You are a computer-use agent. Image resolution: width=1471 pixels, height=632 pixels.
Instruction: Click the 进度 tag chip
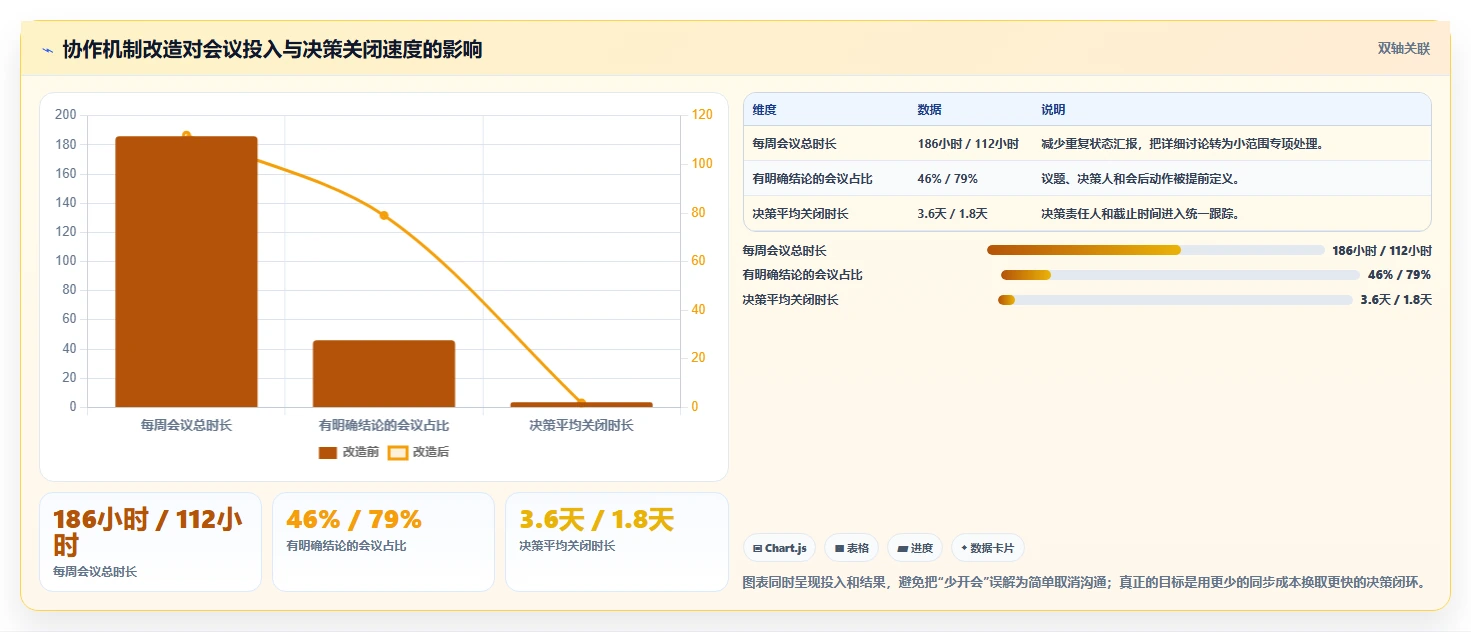915,548
